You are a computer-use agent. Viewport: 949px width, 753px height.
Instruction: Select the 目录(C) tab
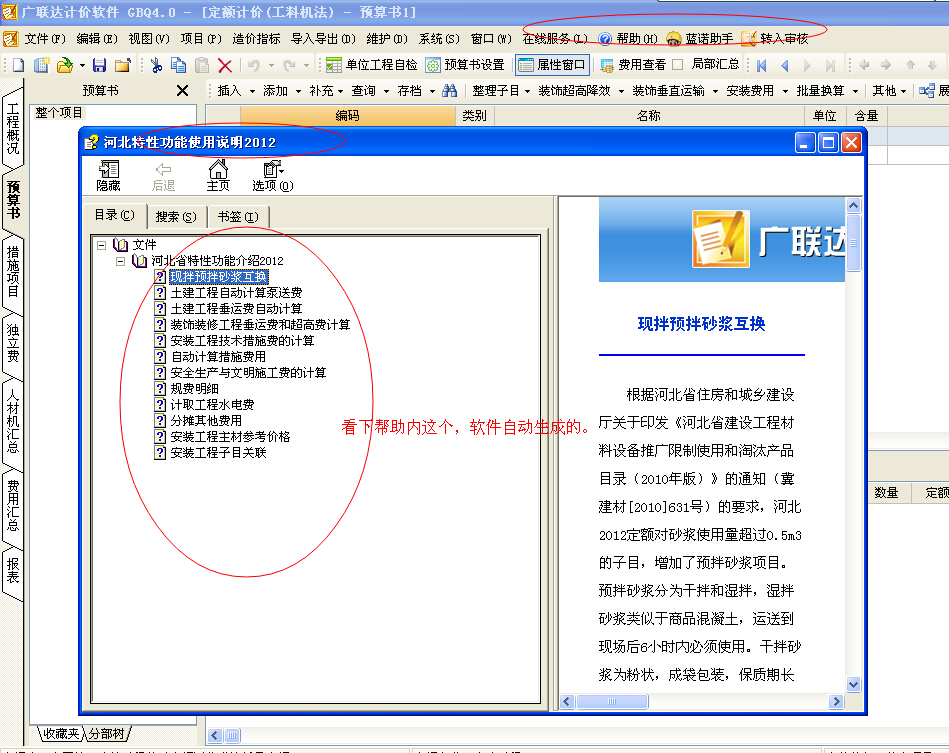pos(115,215)
